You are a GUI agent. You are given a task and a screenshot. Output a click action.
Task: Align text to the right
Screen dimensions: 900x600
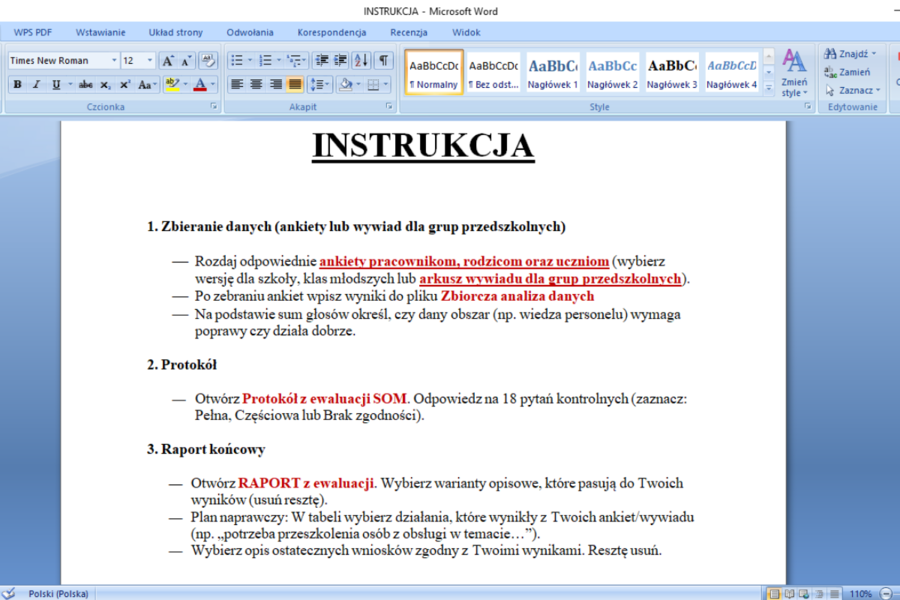tap(276, 84)
